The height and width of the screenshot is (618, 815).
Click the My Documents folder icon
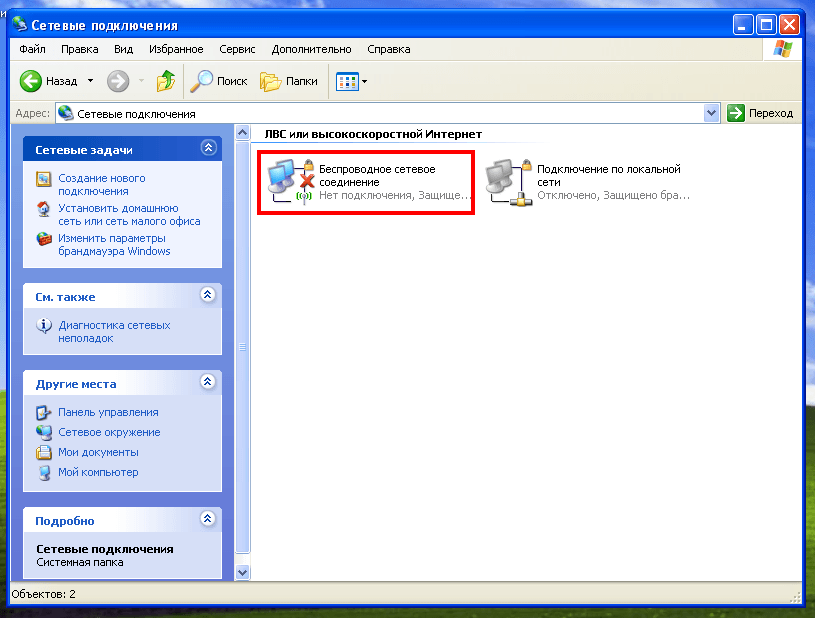click(44, 452)
